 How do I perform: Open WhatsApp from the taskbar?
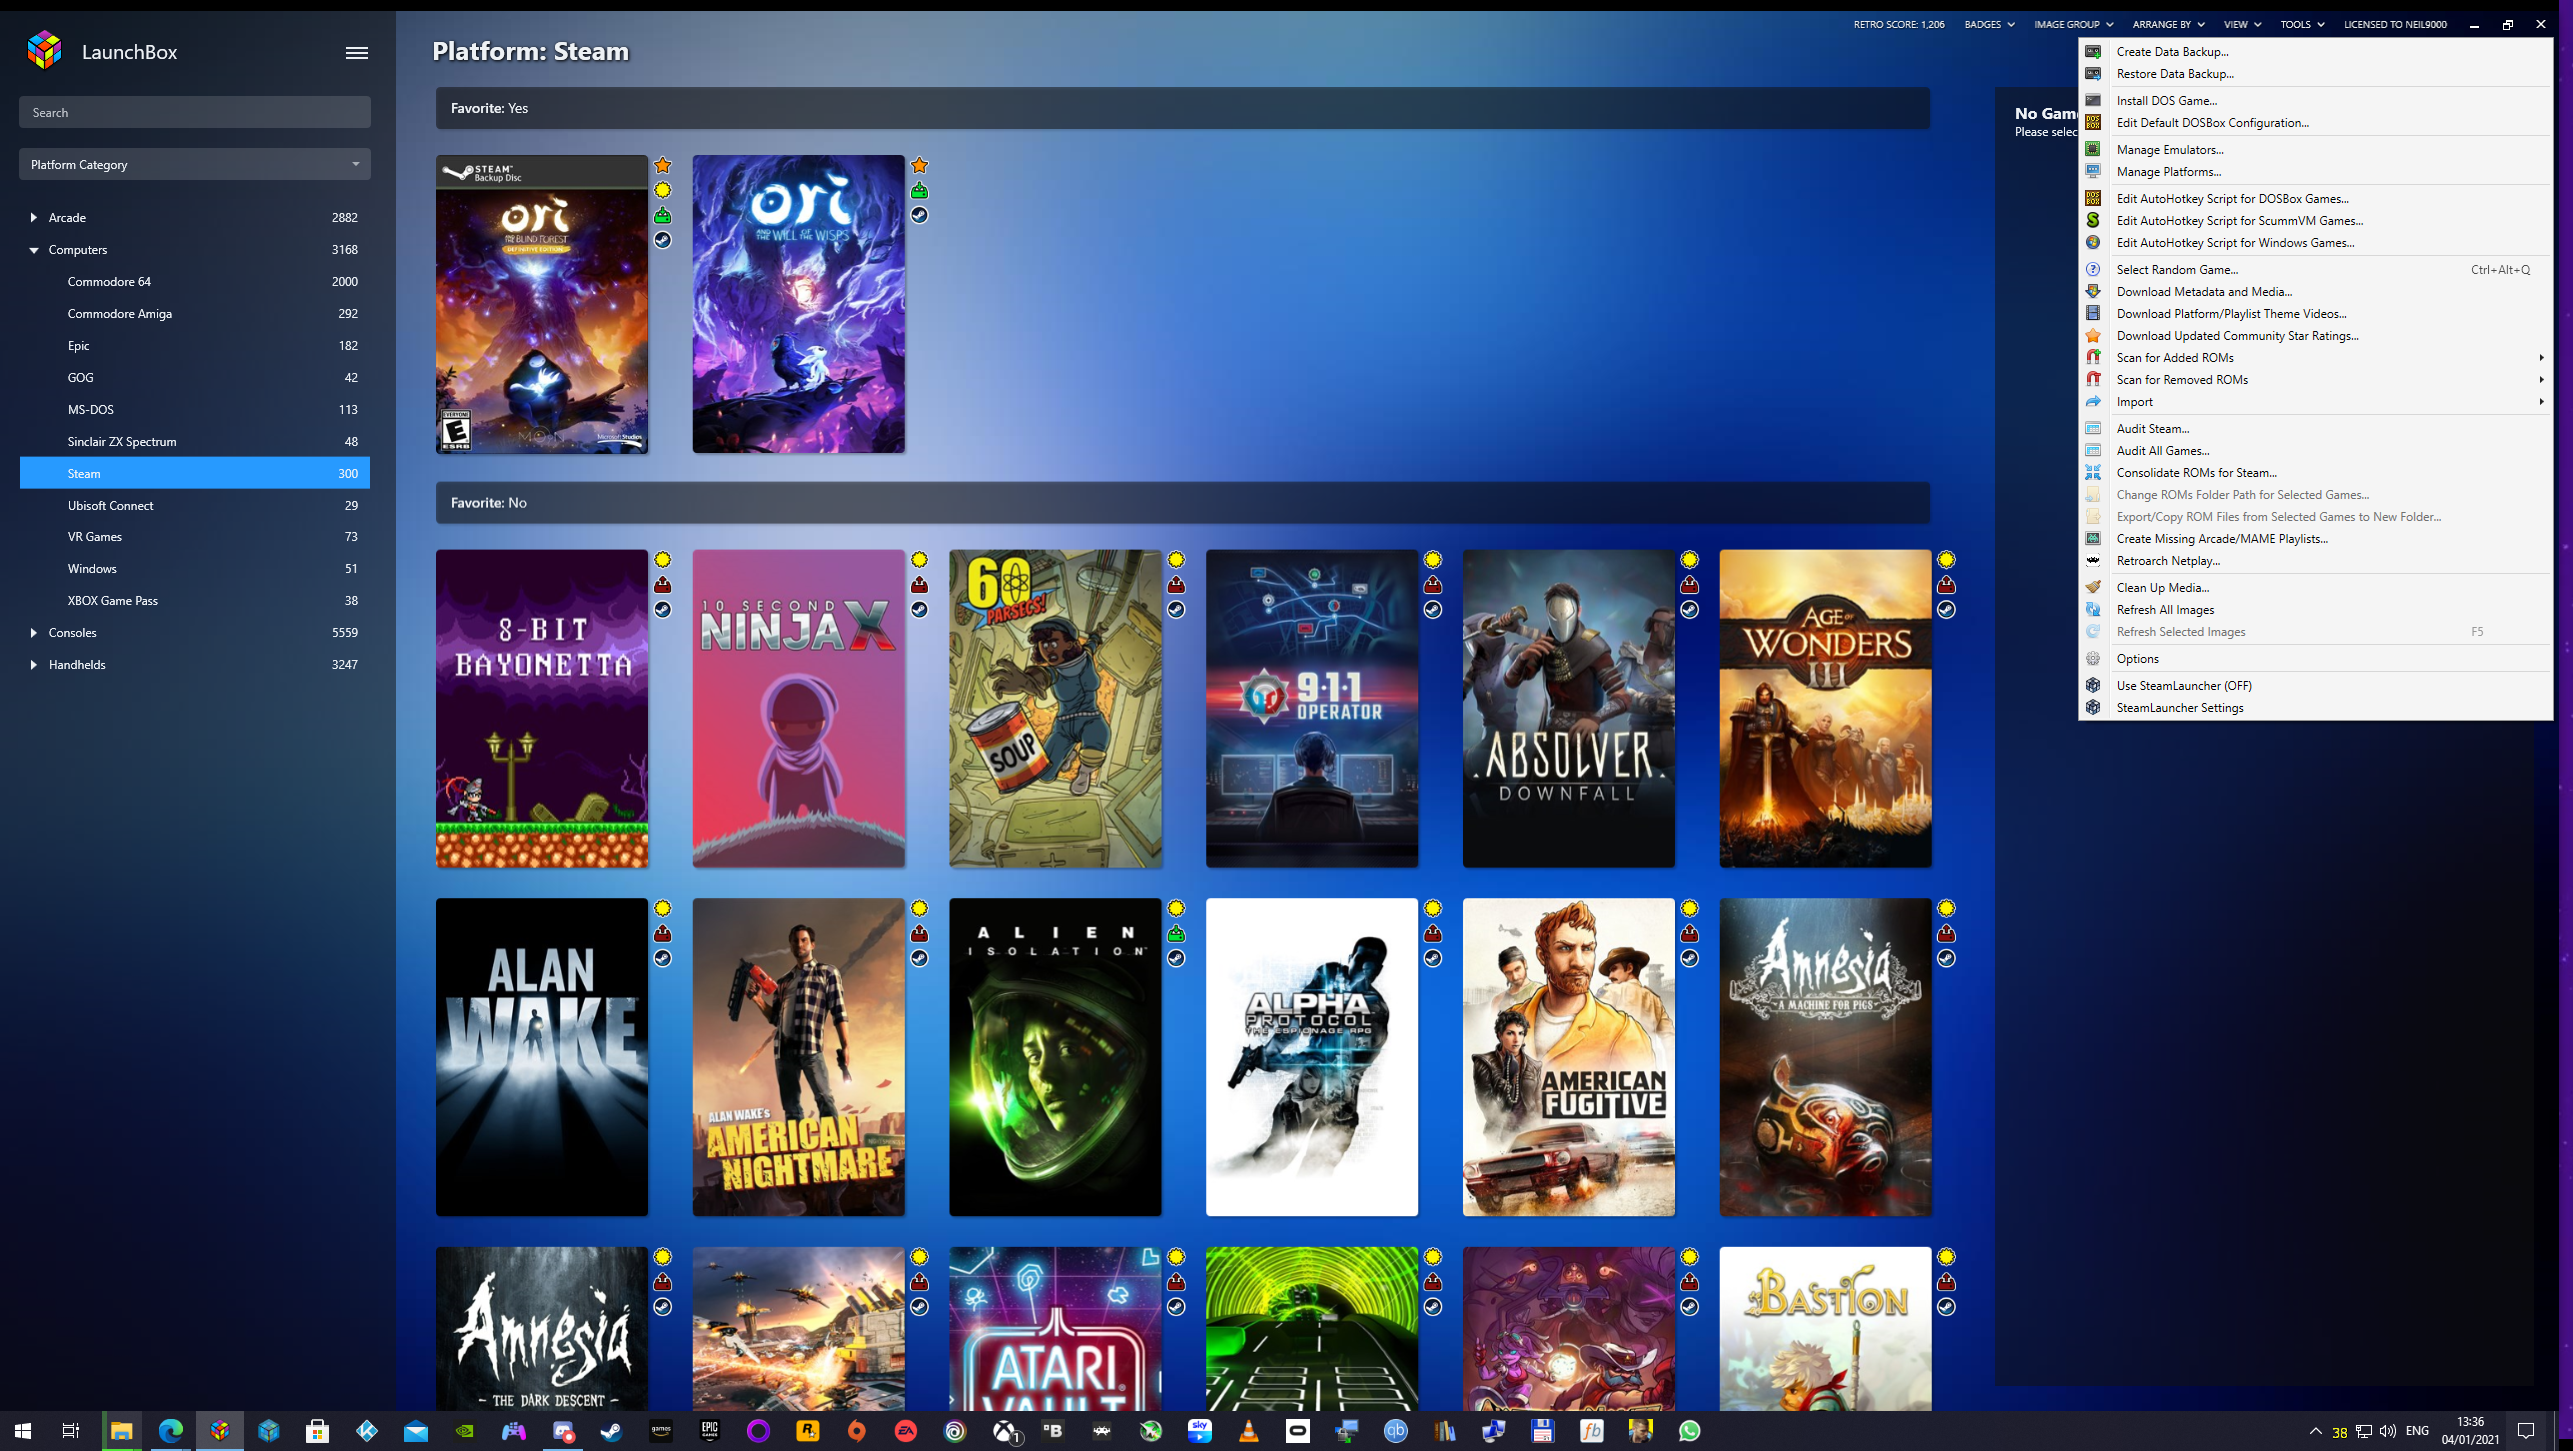click(x=1690, y=1431)
